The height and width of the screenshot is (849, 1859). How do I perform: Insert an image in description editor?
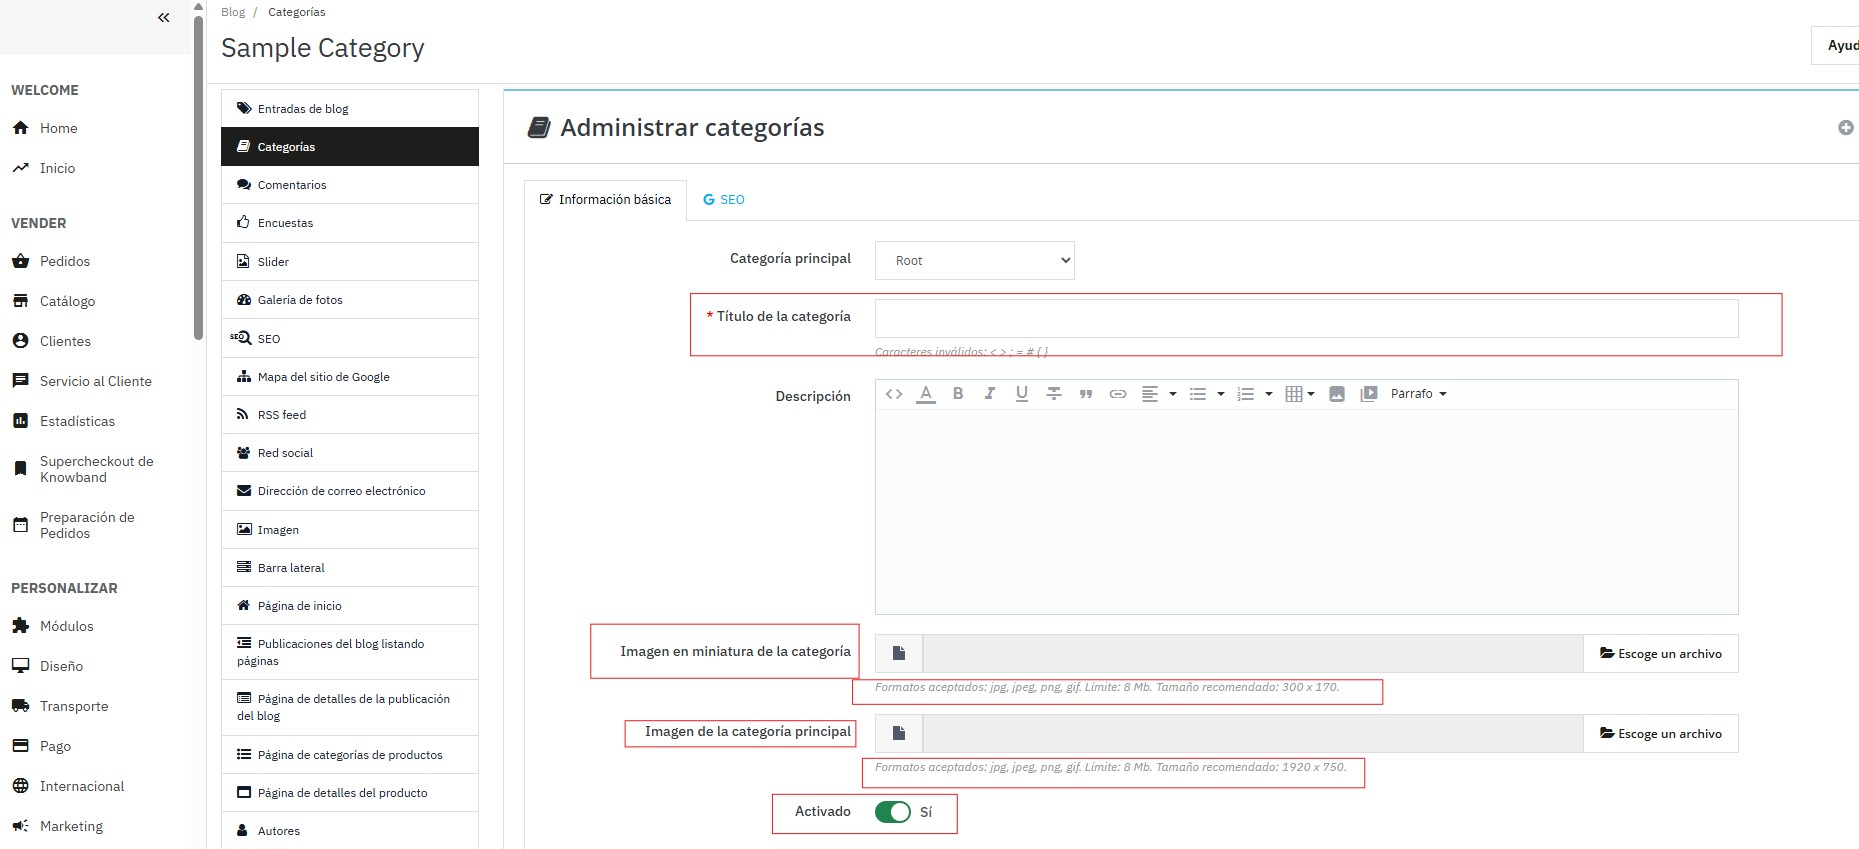coord(1337,394)
